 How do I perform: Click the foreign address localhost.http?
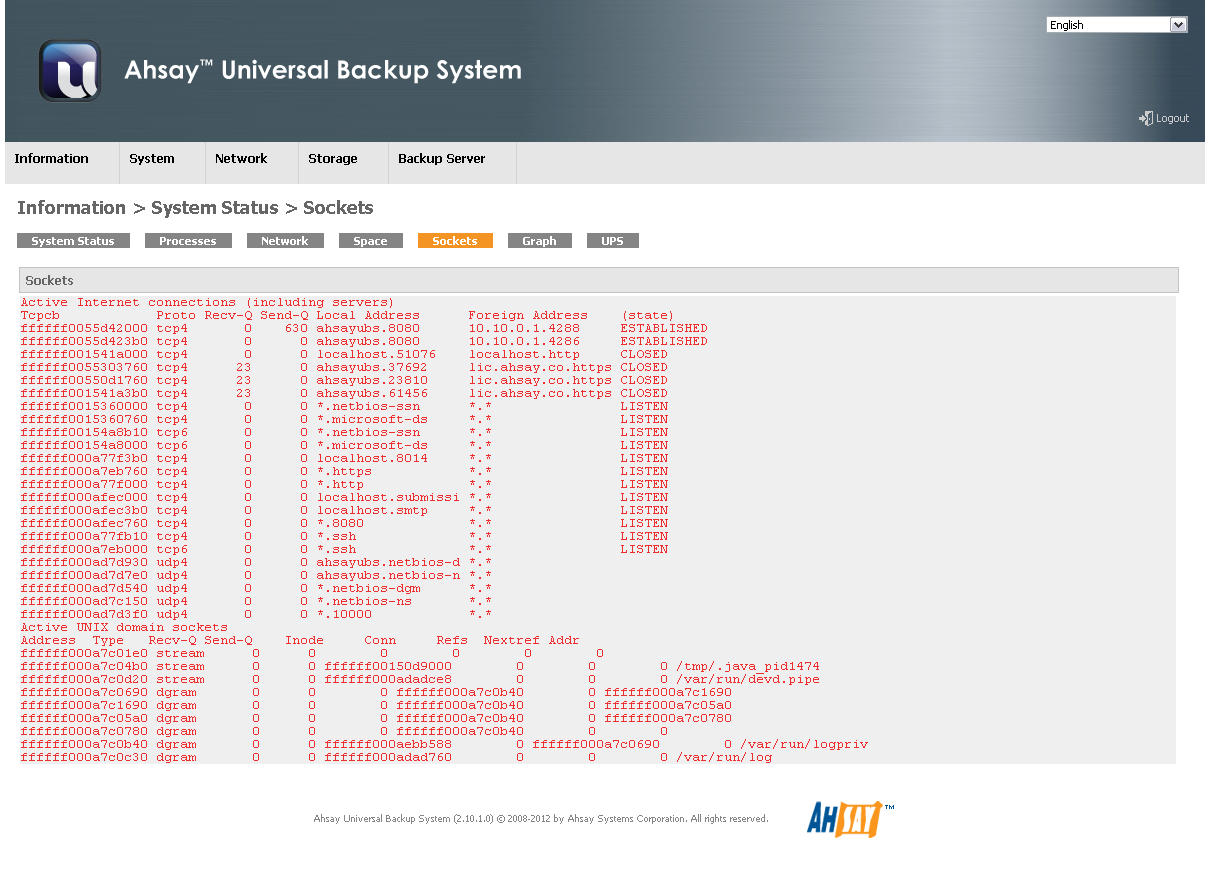524,354
